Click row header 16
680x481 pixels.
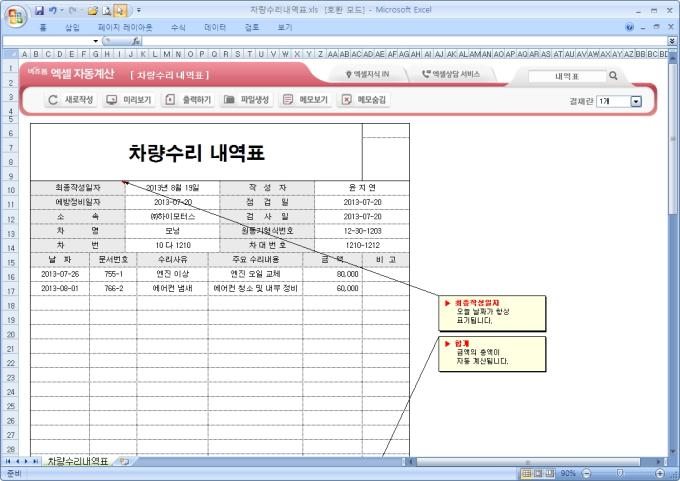pyautogui.click(x=10, y=277)
